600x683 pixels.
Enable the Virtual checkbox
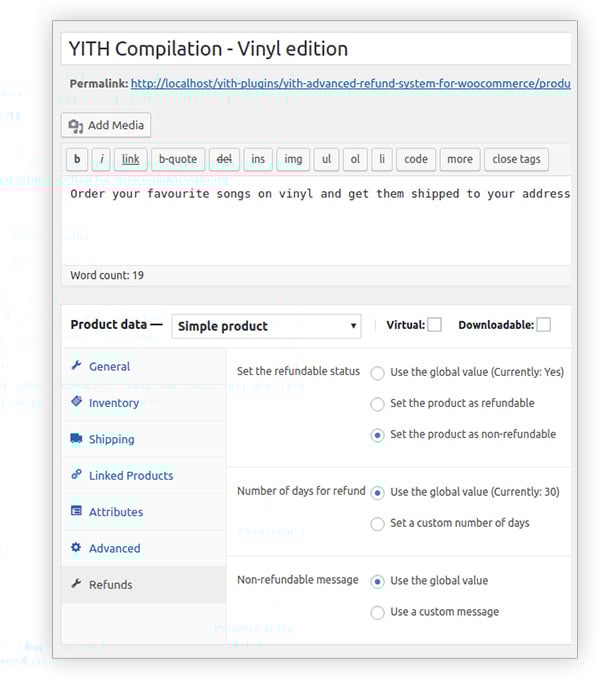point(434,324)
